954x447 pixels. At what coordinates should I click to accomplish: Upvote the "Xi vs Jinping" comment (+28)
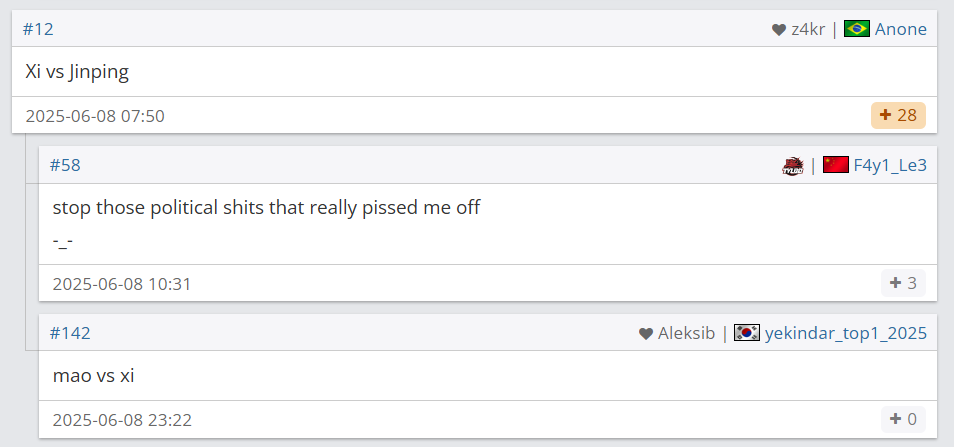(898, 116)
